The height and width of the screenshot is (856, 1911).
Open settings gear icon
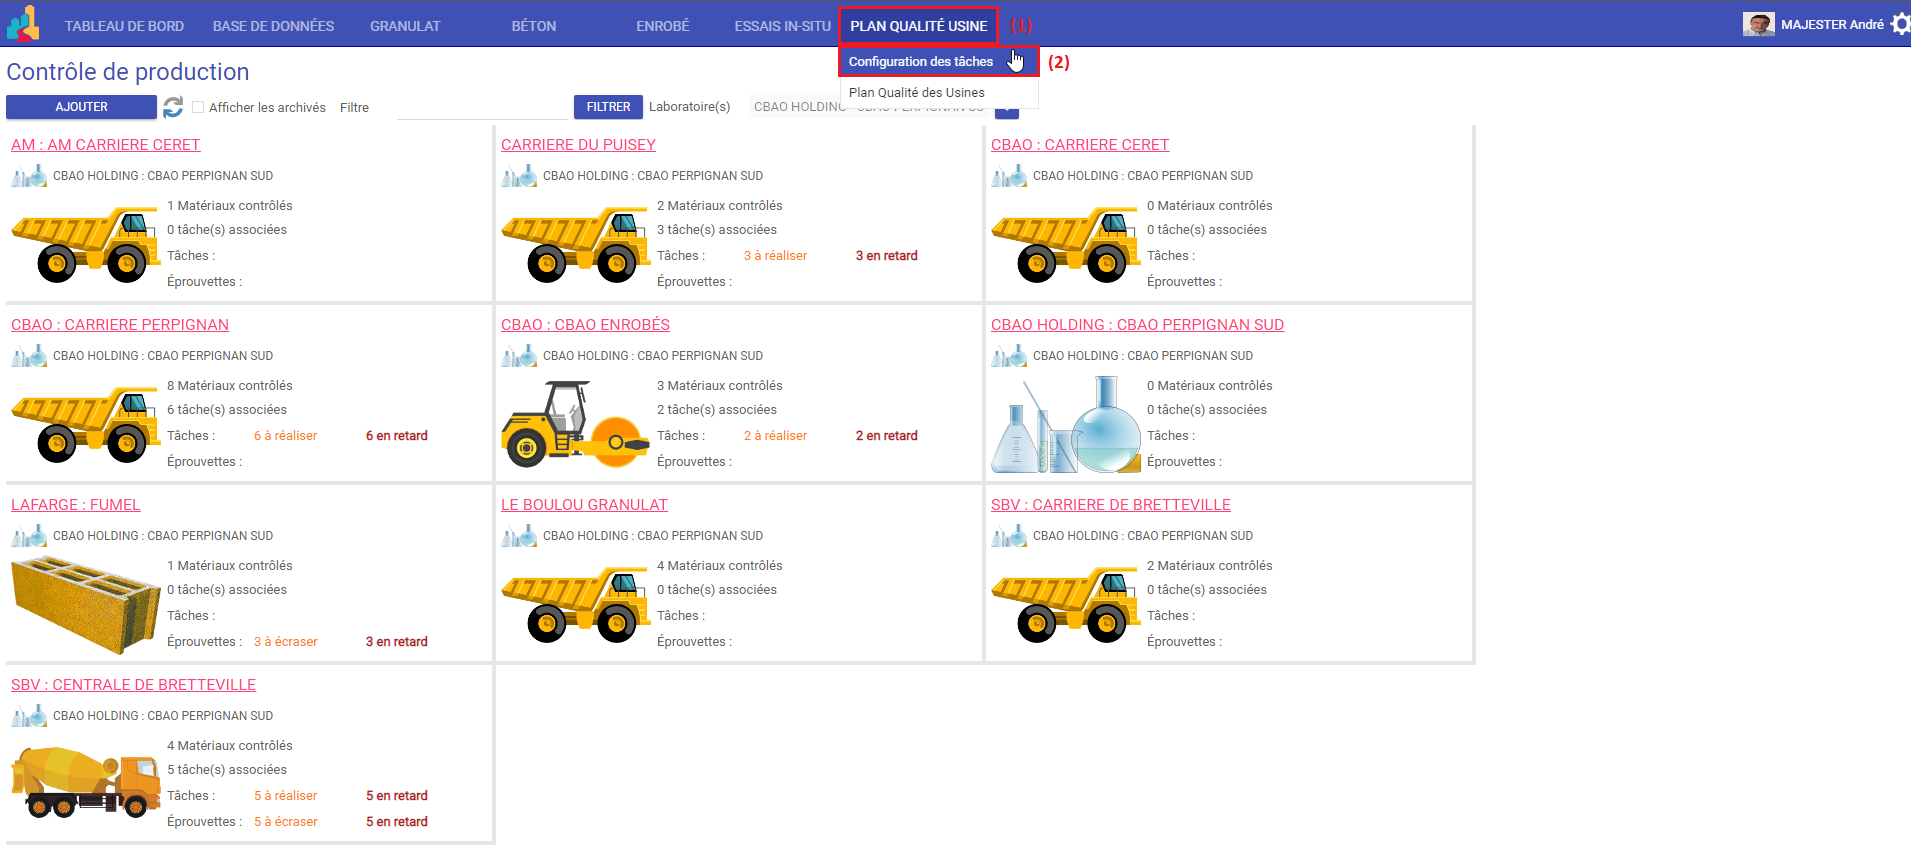click(x=1900, y=24)
